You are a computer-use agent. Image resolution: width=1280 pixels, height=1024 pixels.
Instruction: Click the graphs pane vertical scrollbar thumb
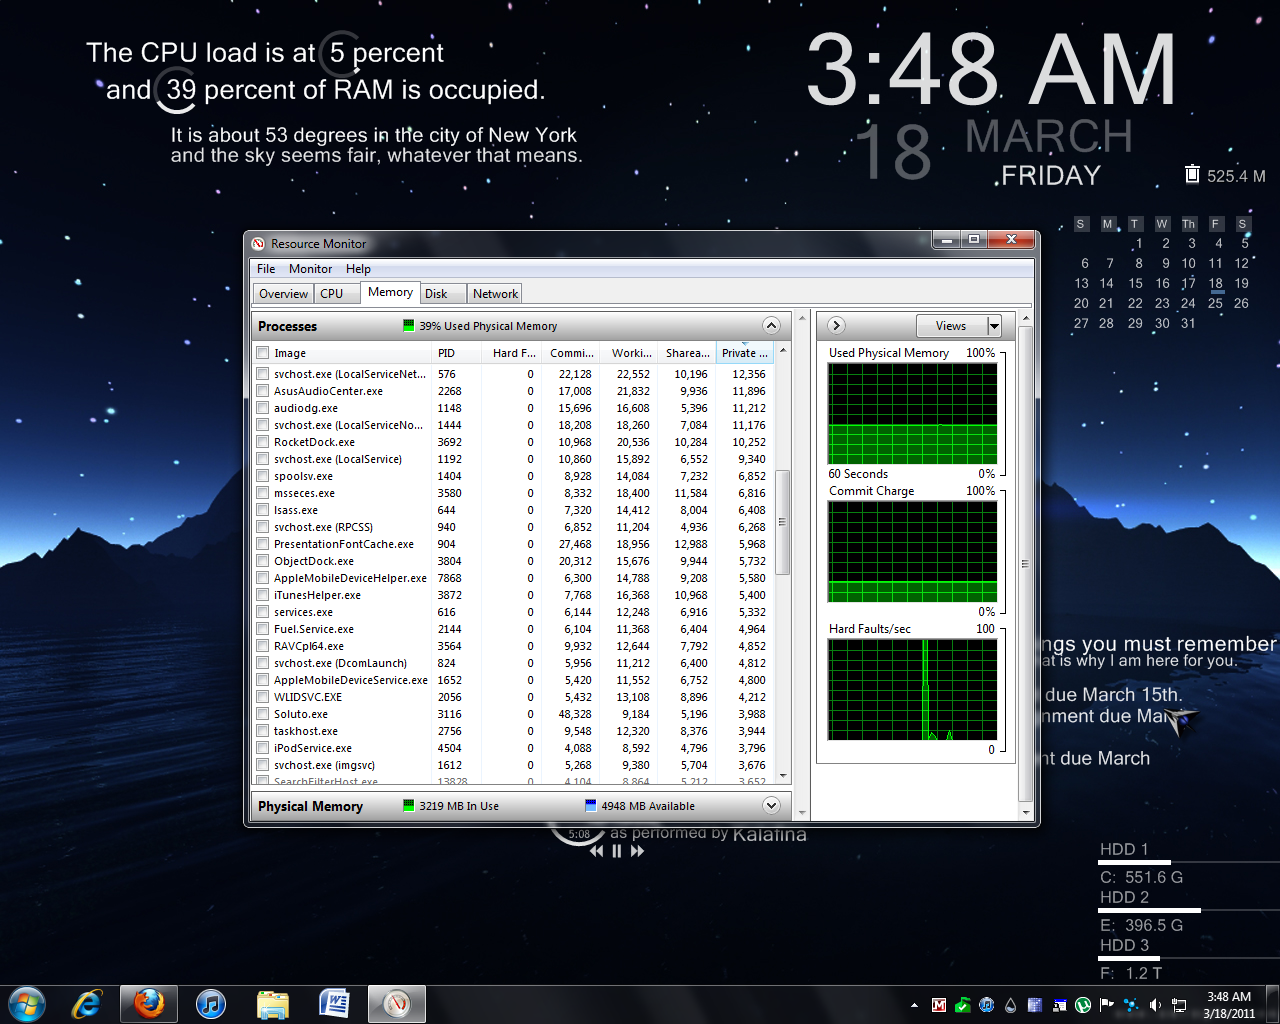point(1025,563)
